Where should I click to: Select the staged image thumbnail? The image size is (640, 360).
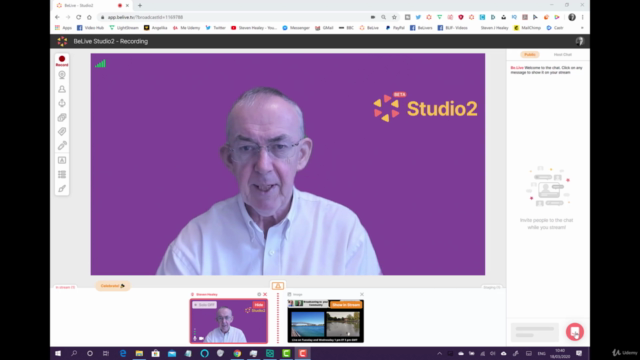(x=325, y=321)
